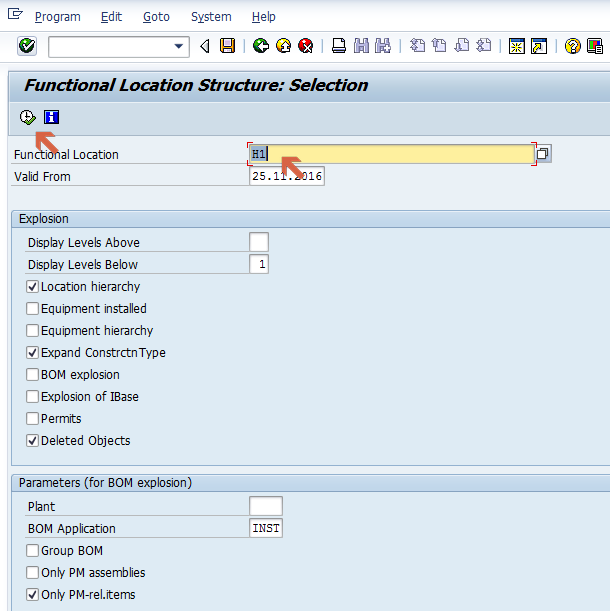Click the Valid From date field
The width and height of the screenshot is (610, 611).
pos(287,176)
